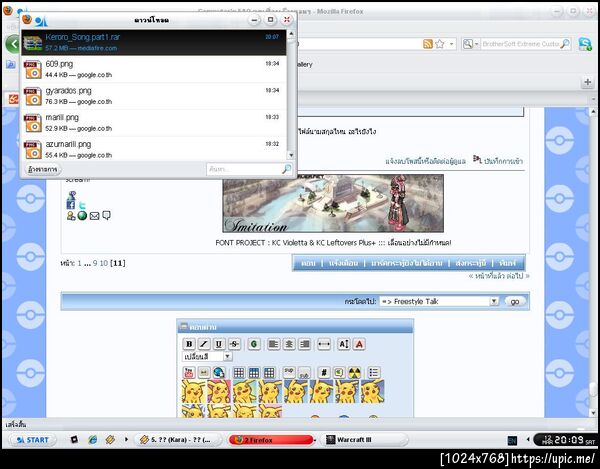600x469 pixels.
Task: Click the BrotherSoft search field
Action: click(520, 44)
